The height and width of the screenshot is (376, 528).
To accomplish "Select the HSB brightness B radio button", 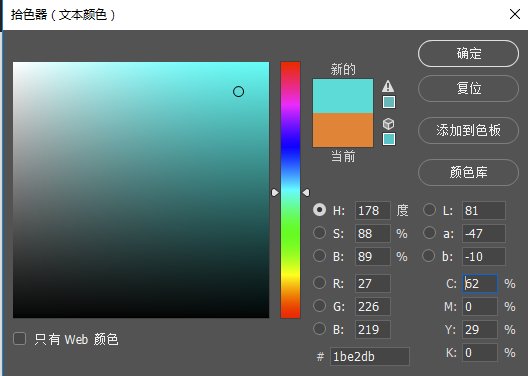I will click(319, 255).
